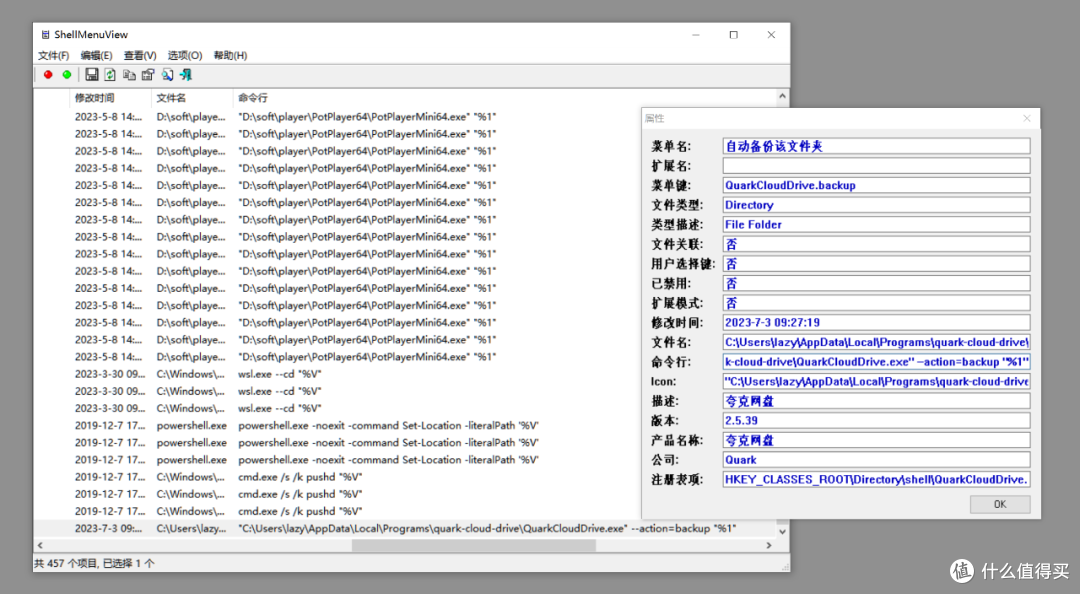Open the 编辑(E) menu
The image size is (1080, 594).
tap(96, 55)
